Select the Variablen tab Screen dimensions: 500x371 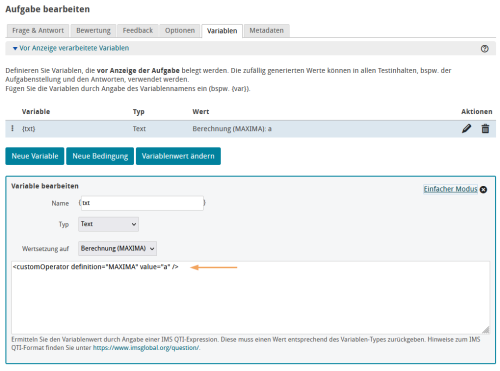pos(222,31)
